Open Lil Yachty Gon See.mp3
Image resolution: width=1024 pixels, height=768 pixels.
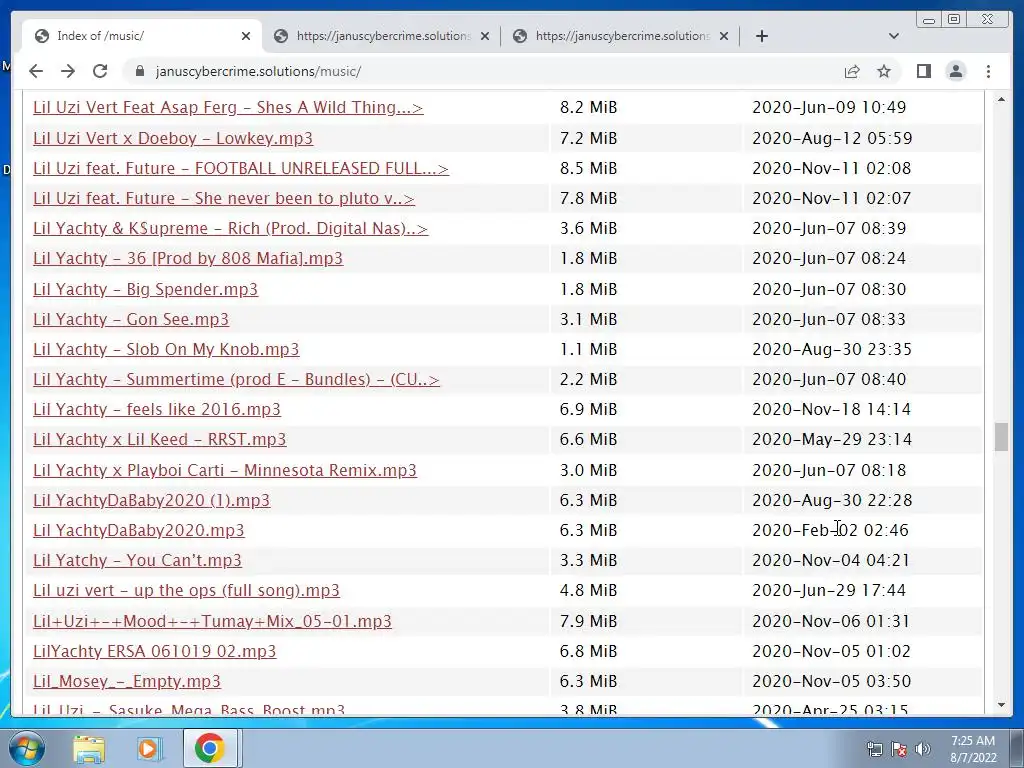pyautogui.click(x=131, y=319)
